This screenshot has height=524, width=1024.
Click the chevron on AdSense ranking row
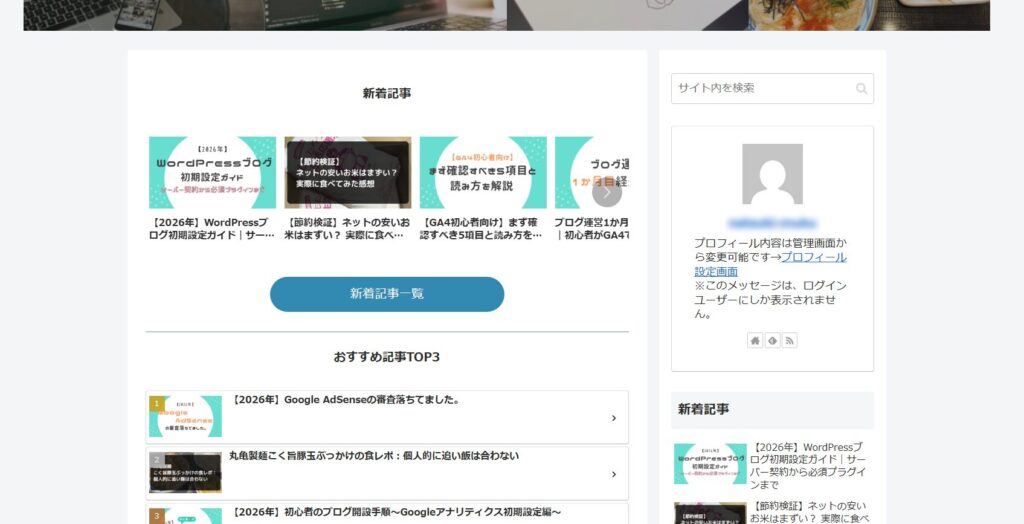(613, 418)
